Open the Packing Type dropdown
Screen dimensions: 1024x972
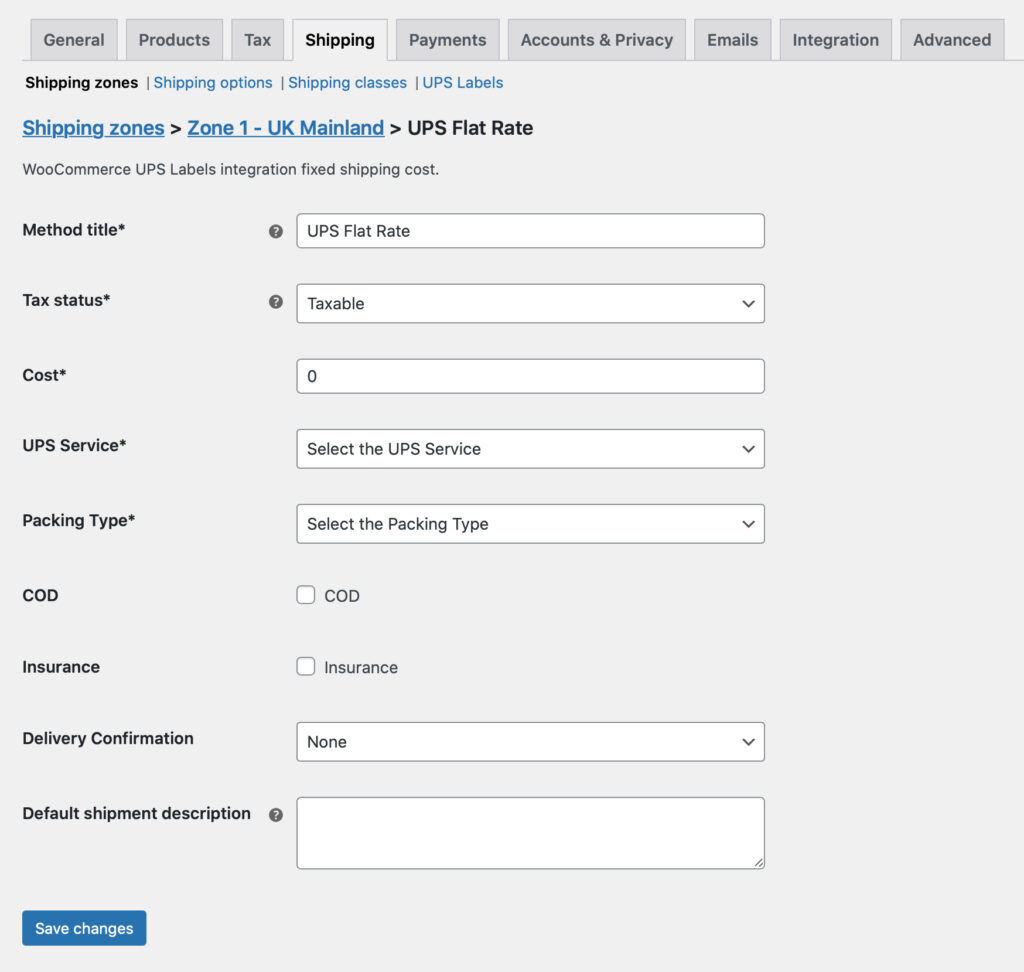pos(530,524)
